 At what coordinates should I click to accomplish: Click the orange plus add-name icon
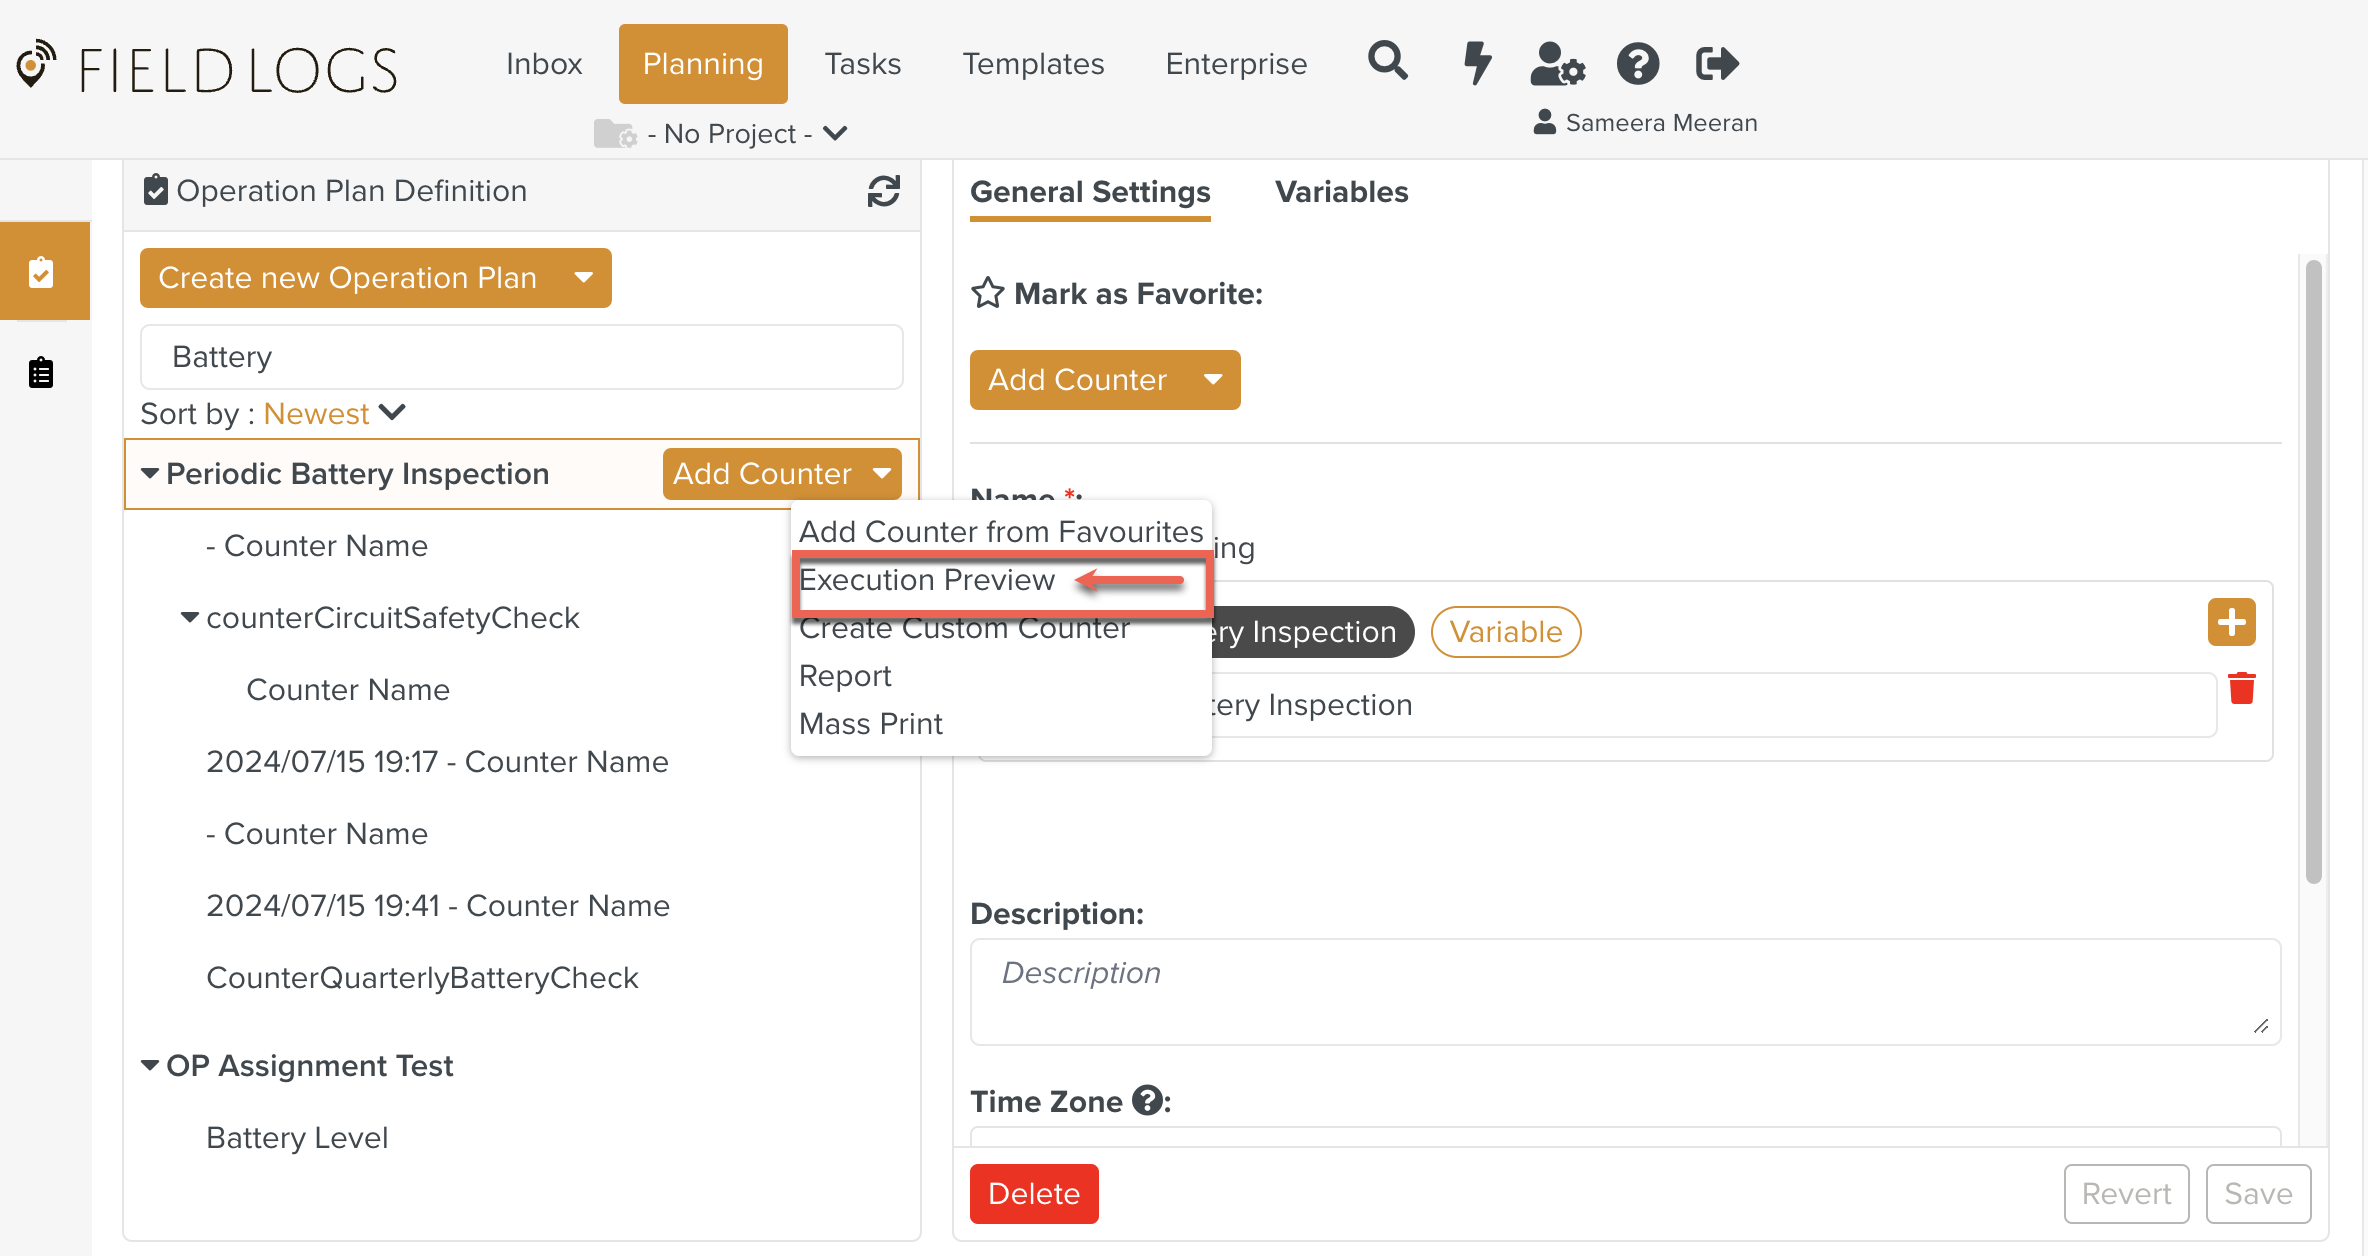pos(2231,623)
